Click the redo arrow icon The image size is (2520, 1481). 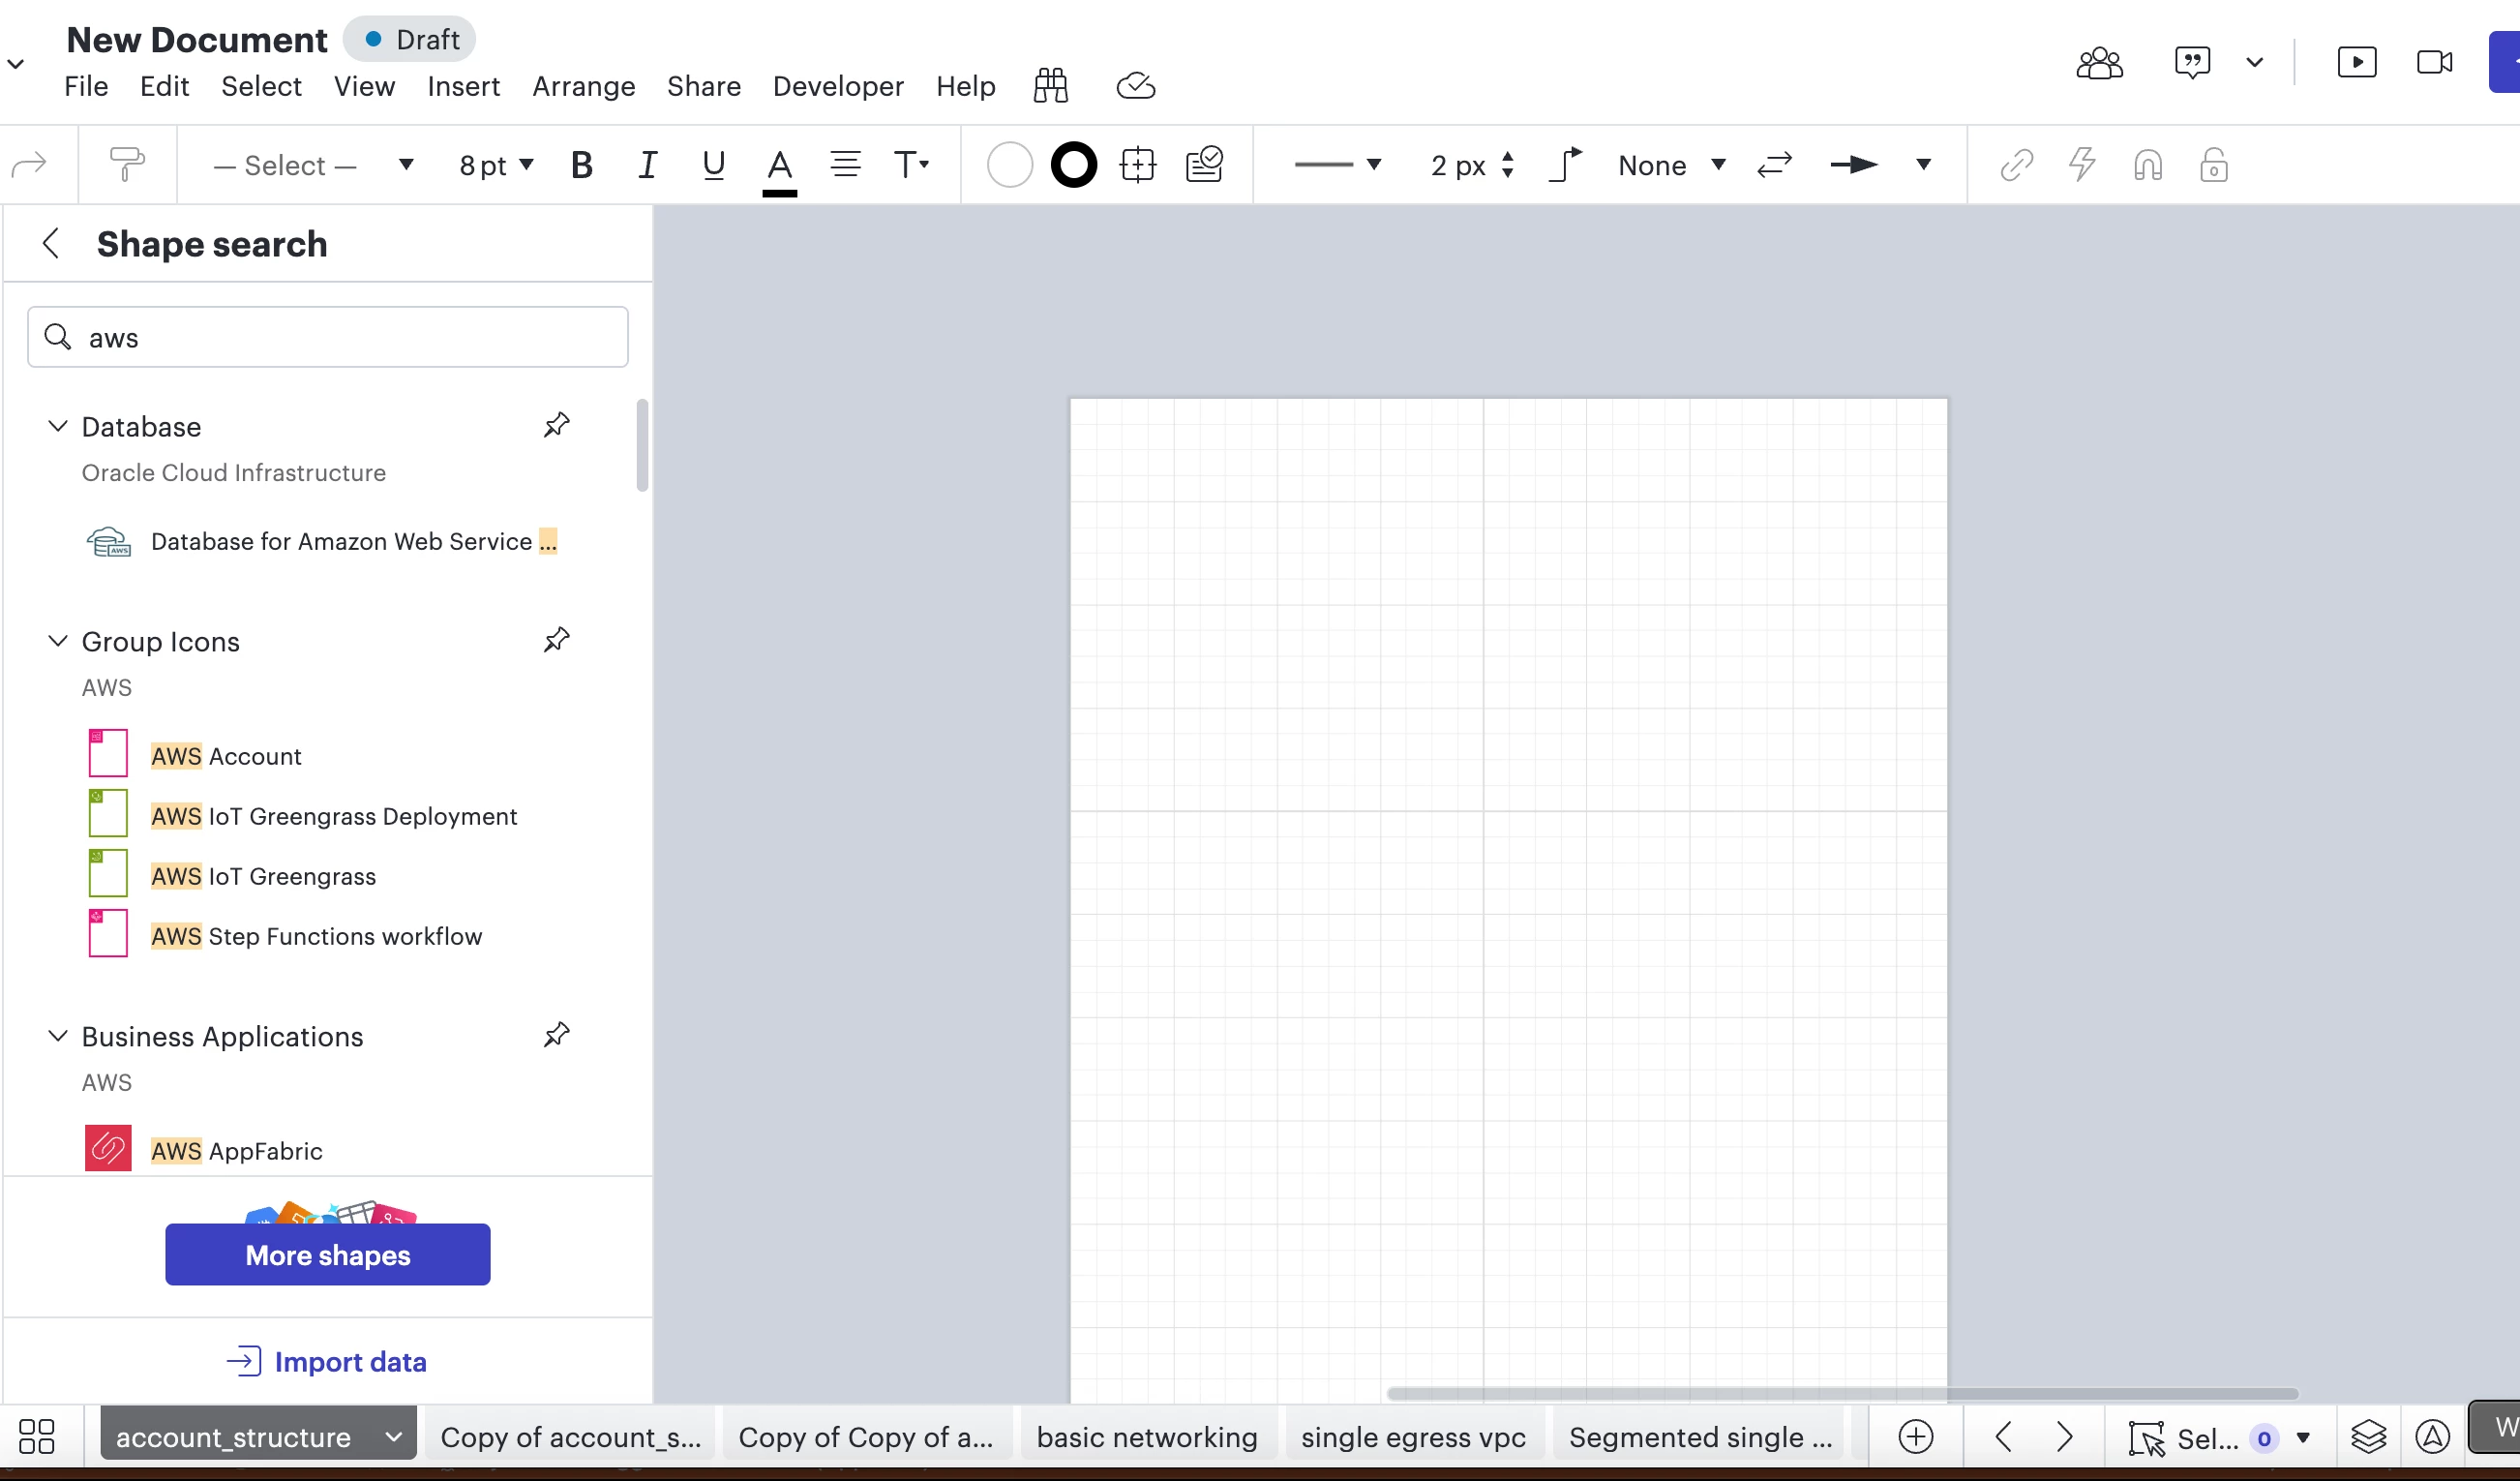coord(29,164)
